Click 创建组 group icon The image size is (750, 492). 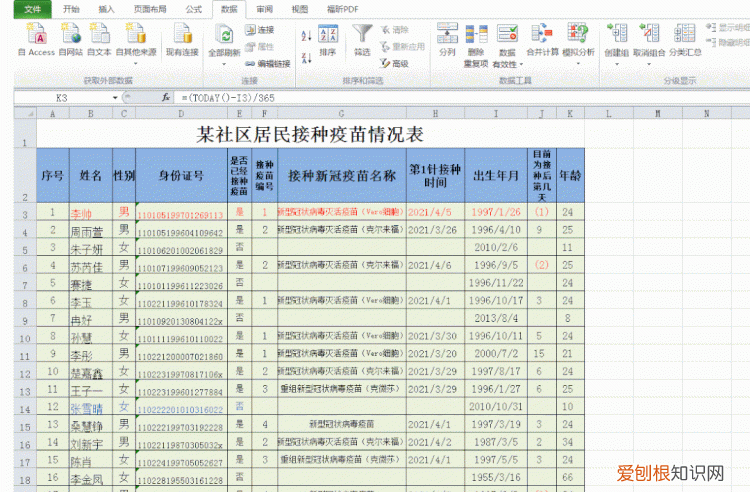(x=617, y=33)
